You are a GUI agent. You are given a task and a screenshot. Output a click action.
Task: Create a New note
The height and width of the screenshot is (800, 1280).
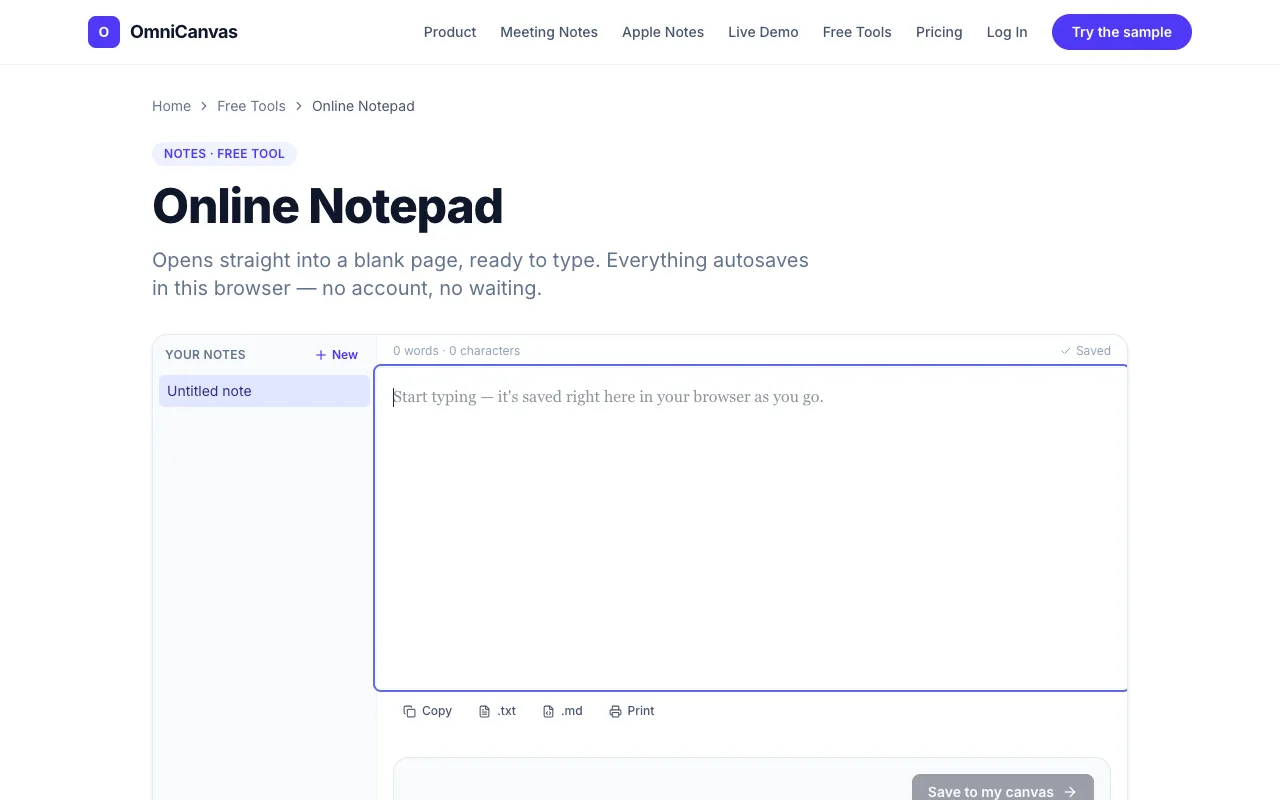pyautogui.click(x=337, y=355)
